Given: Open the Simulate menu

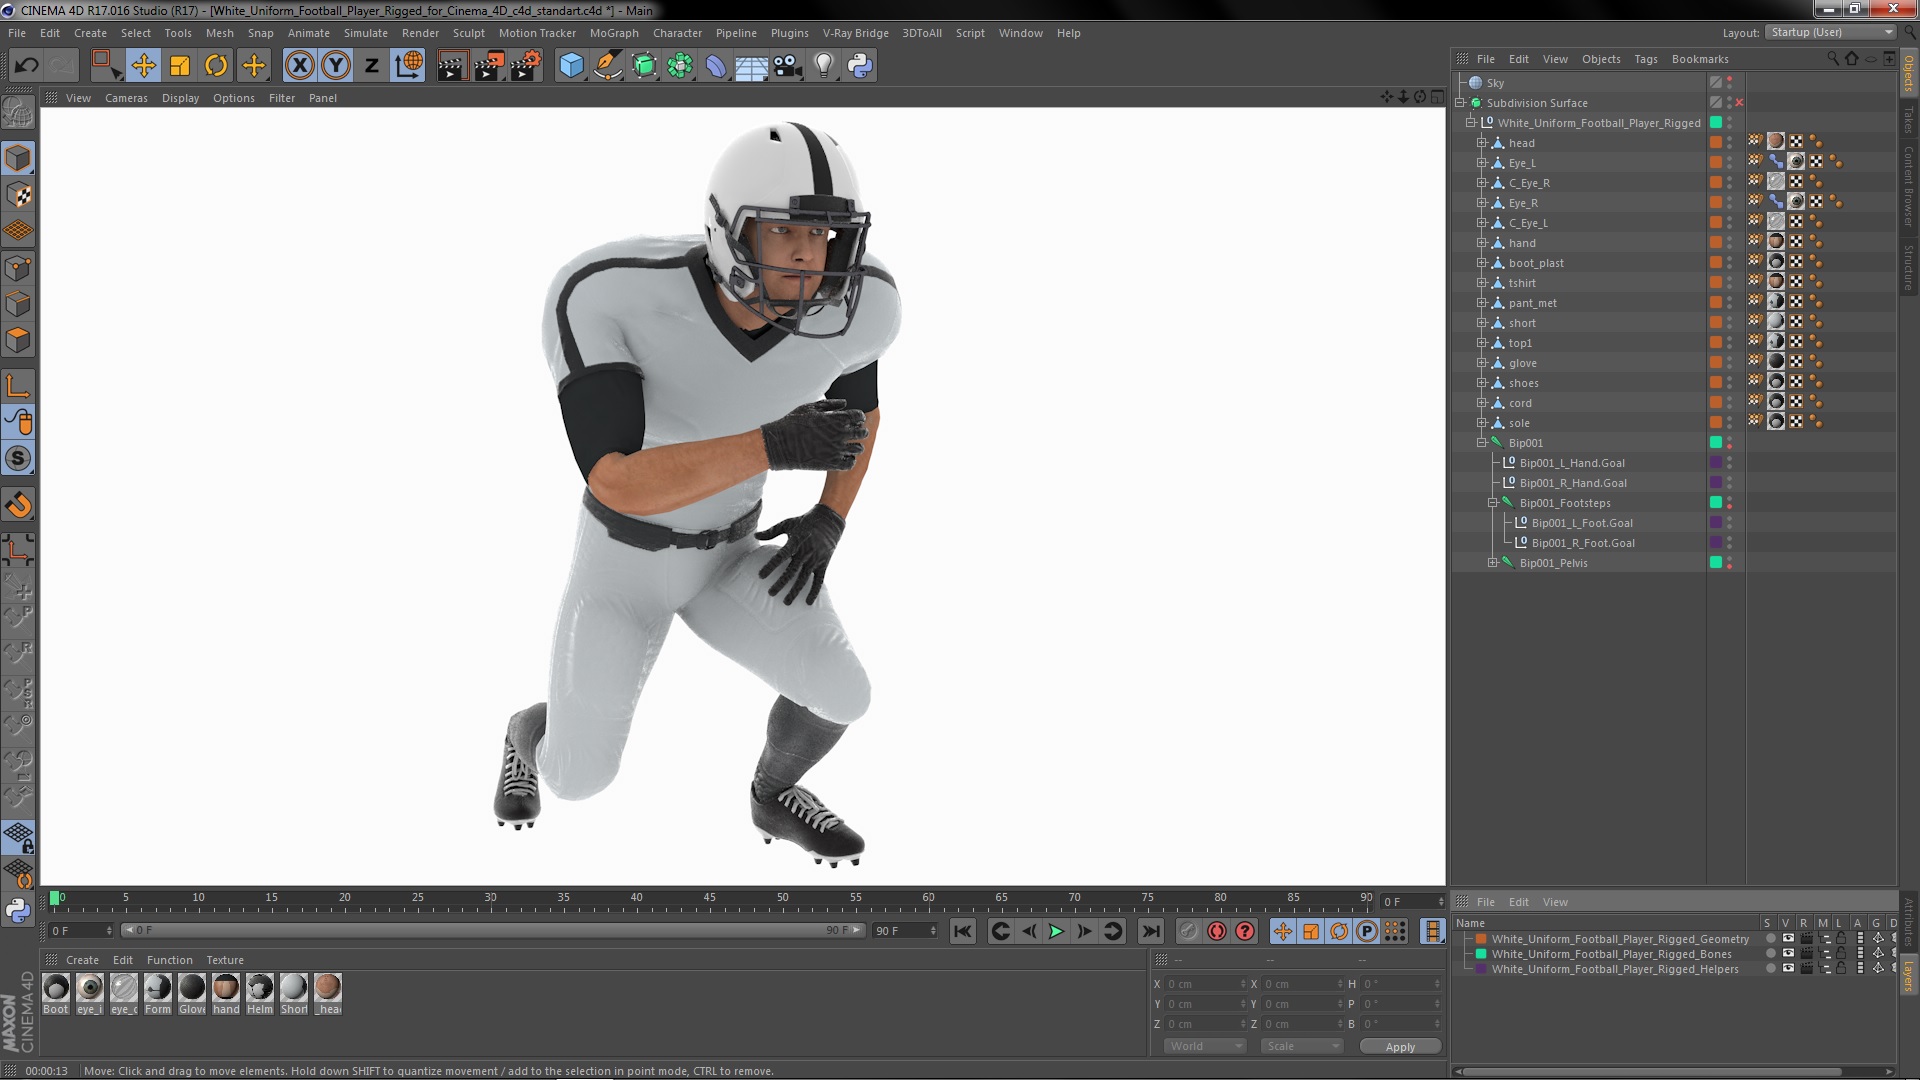Looking at the screenshot, I should (x=365, y=33).
